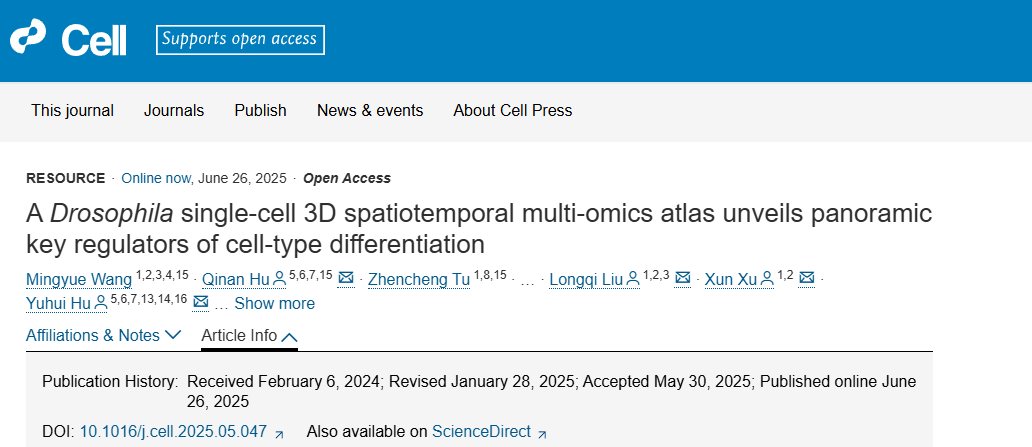Screen dimensions: 1032x447
Task: Expand the Affiliations & Notes section
Action: [x=103, y=336]
